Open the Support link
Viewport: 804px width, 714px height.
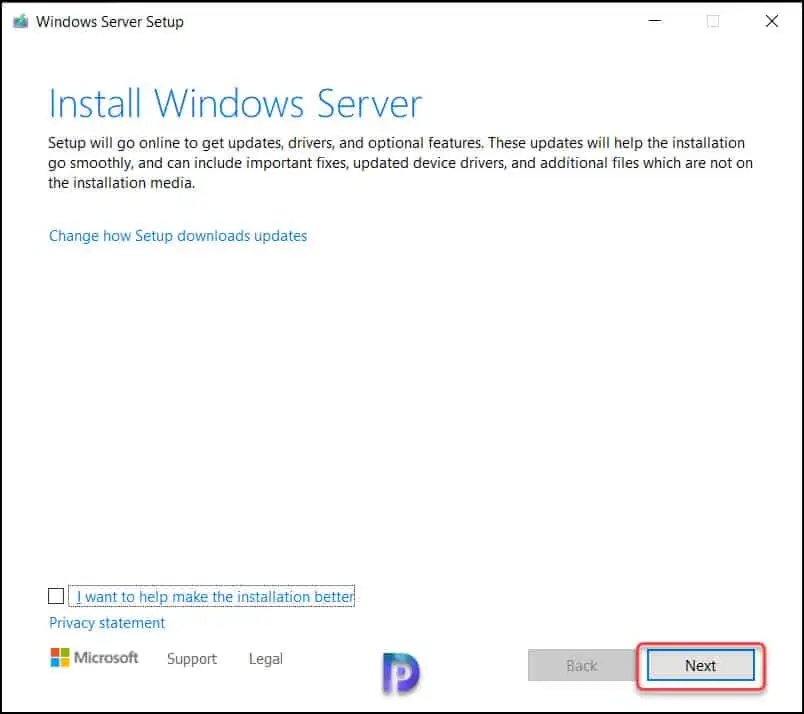tap(192, 659)
